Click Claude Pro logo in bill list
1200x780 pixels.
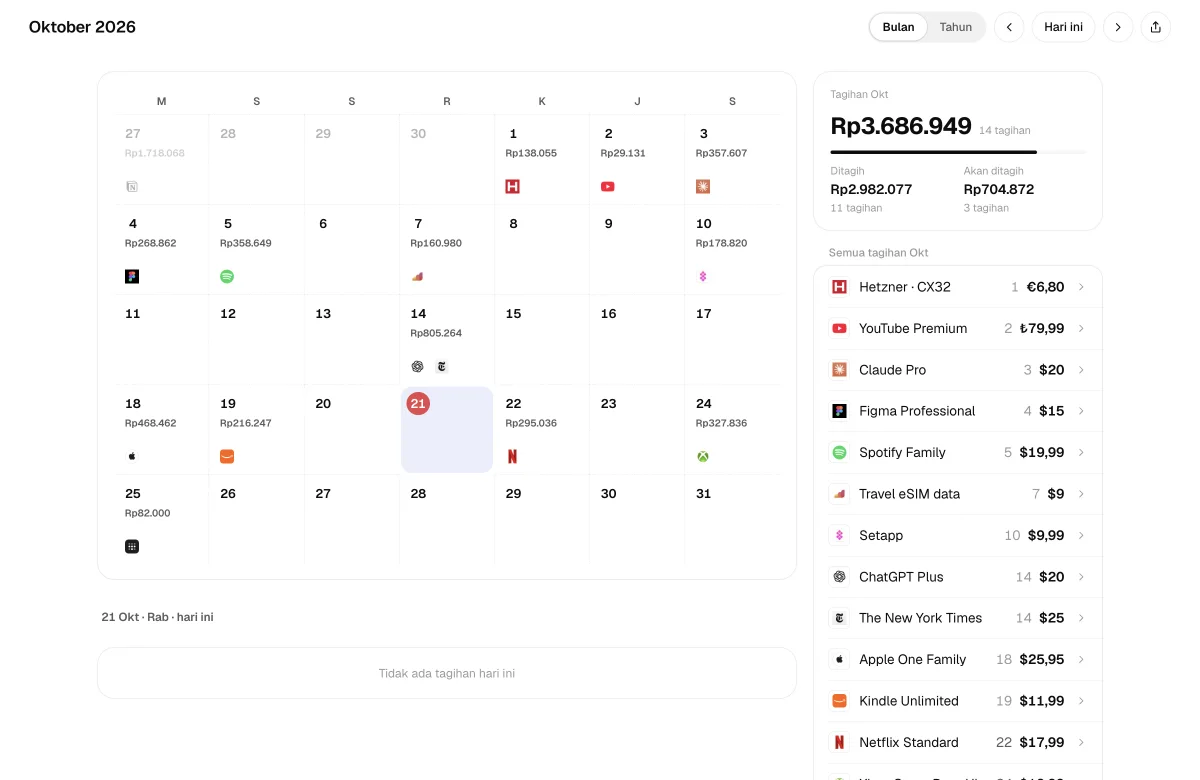tap(840, 370)
